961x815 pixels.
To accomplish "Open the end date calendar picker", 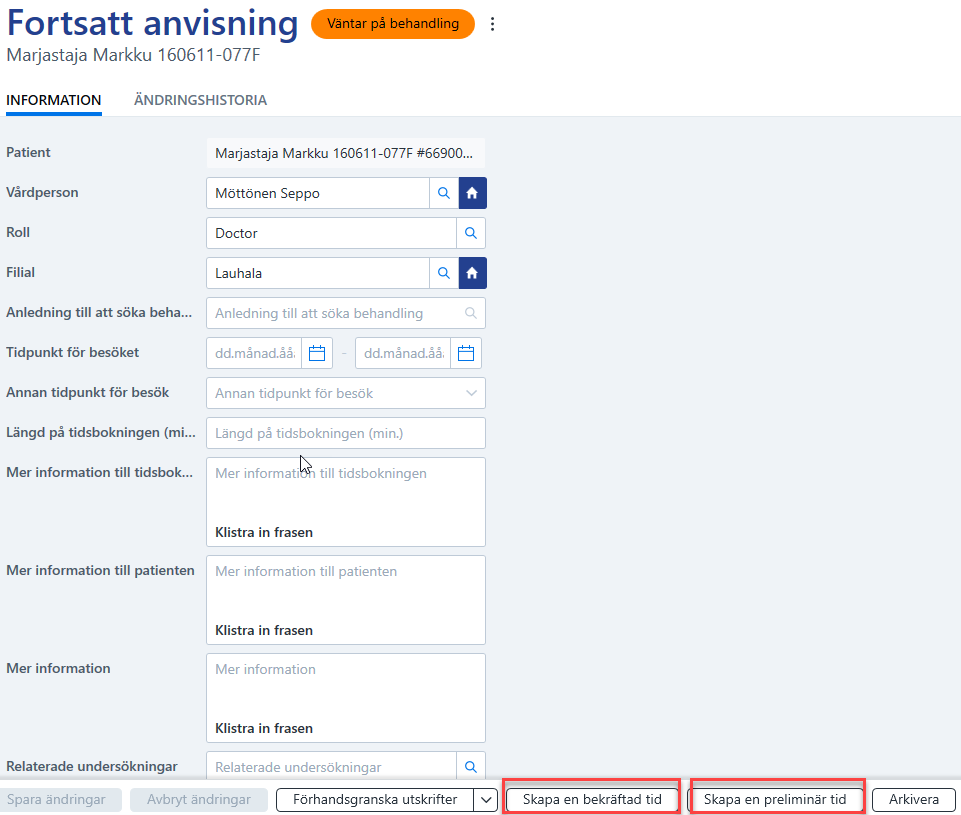I will tap(466, 353).
